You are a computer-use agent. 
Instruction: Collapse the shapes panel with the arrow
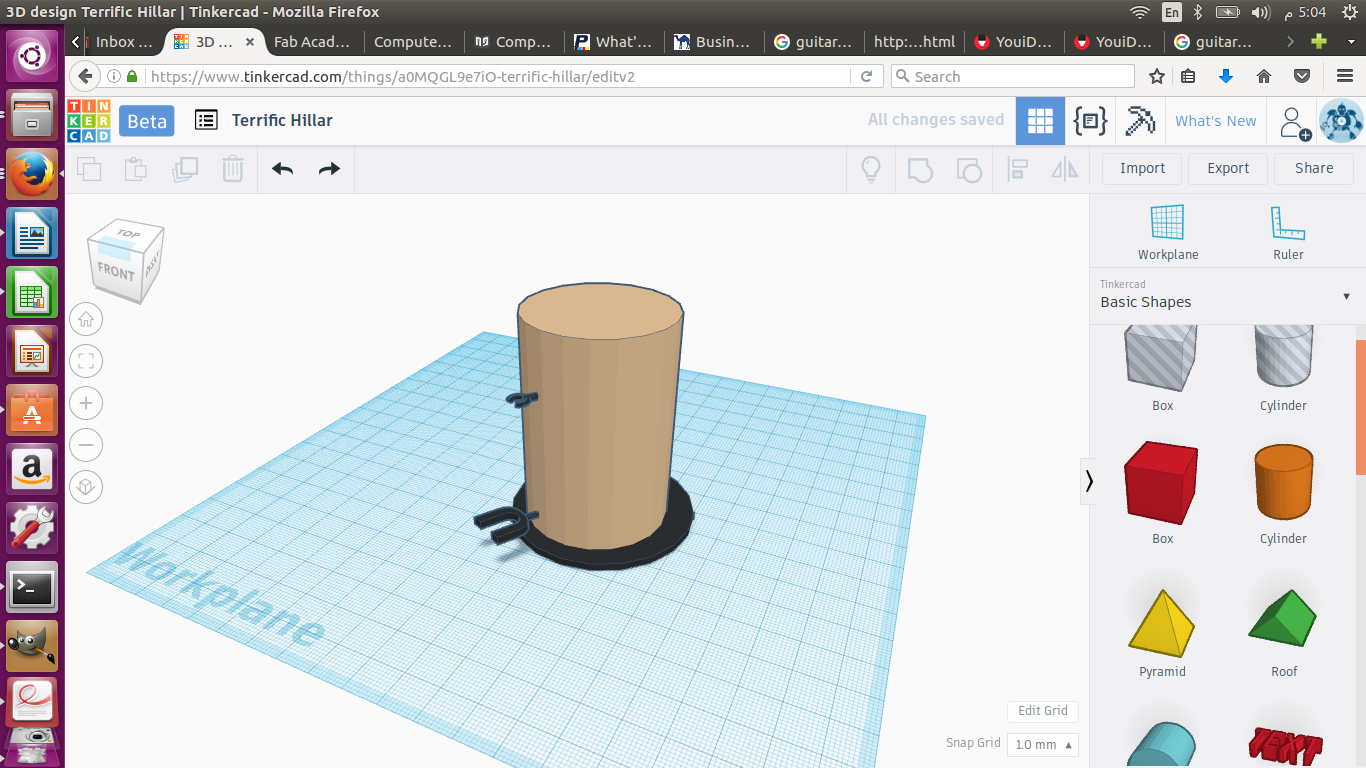(1089, 481)
